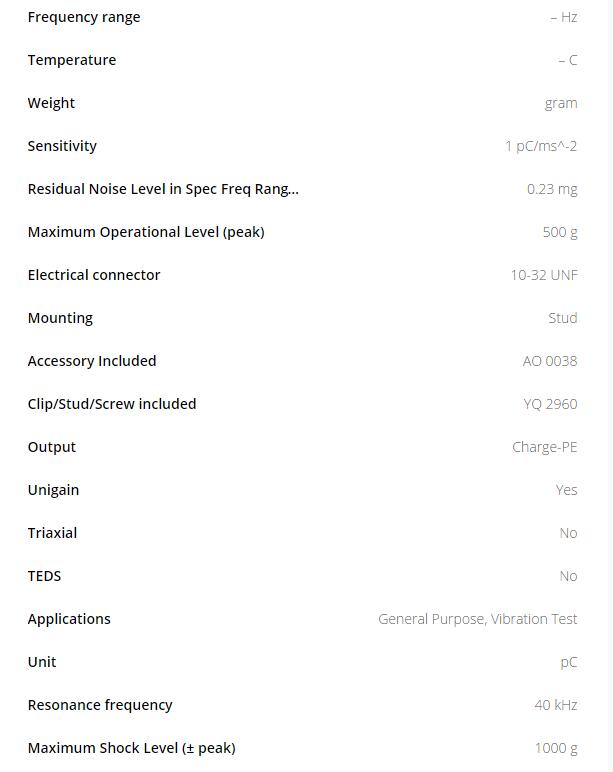Click part number YQ 2960
Image resolution: width=613 pixels, height=772 pixels.
click(x=550, y=404)
